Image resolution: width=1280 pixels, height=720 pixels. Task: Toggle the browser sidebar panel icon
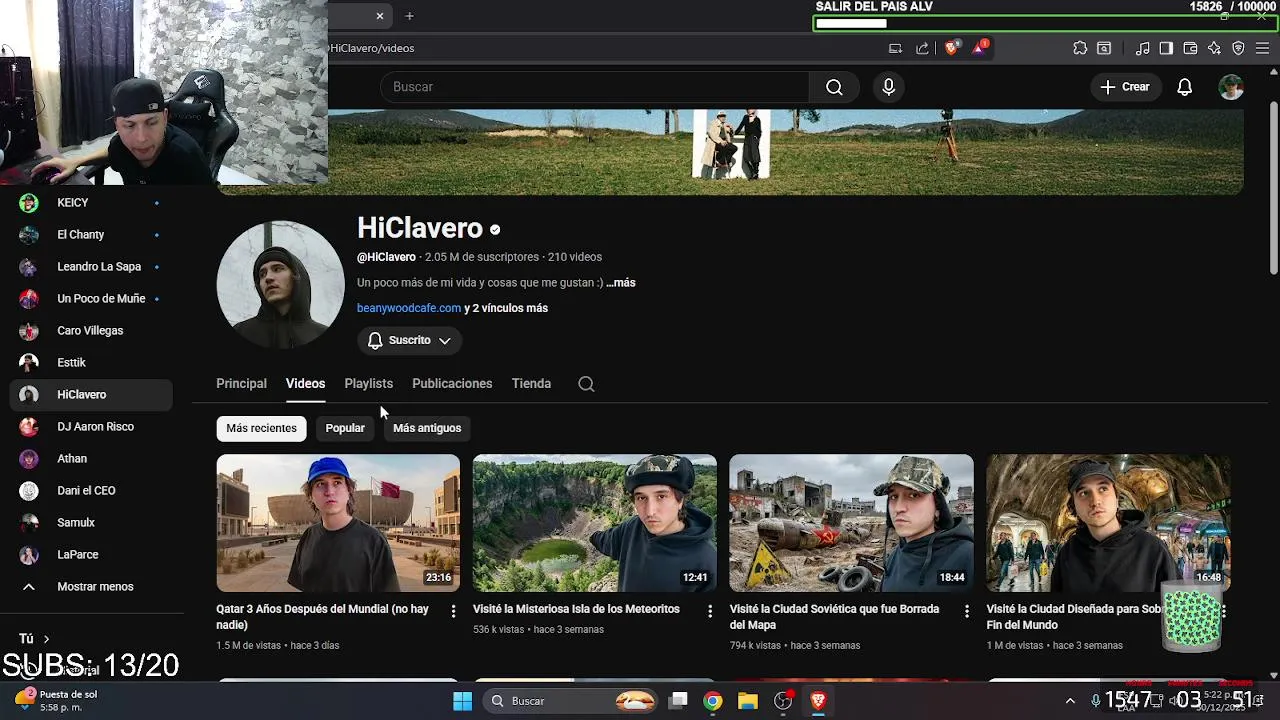click(x=1166, y=48)
